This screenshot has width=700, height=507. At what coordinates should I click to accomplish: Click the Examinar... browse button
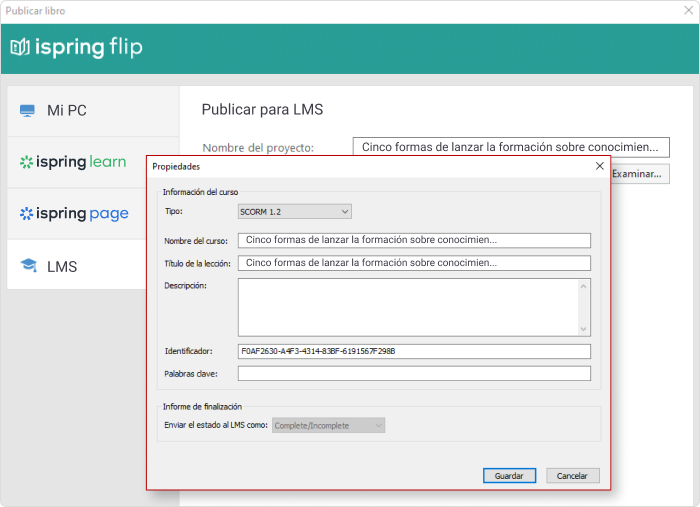tap(640, 174)
